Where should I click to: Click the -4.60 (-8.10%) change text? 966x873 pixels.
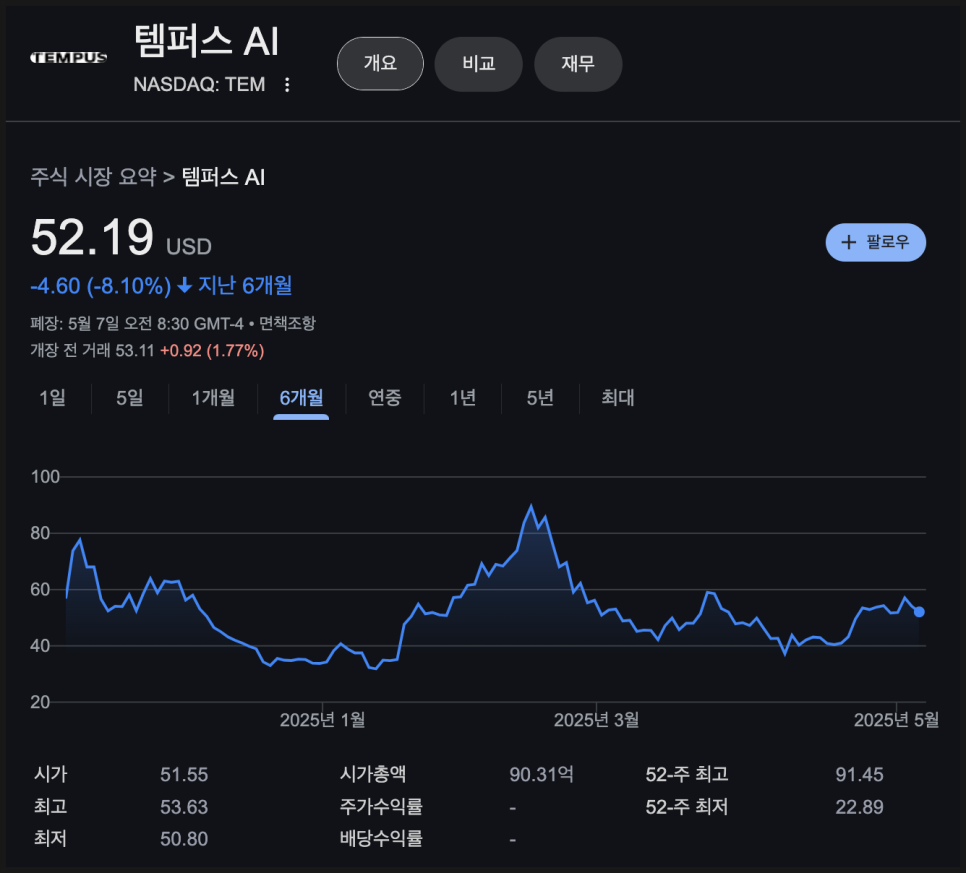tap(101, 286)
